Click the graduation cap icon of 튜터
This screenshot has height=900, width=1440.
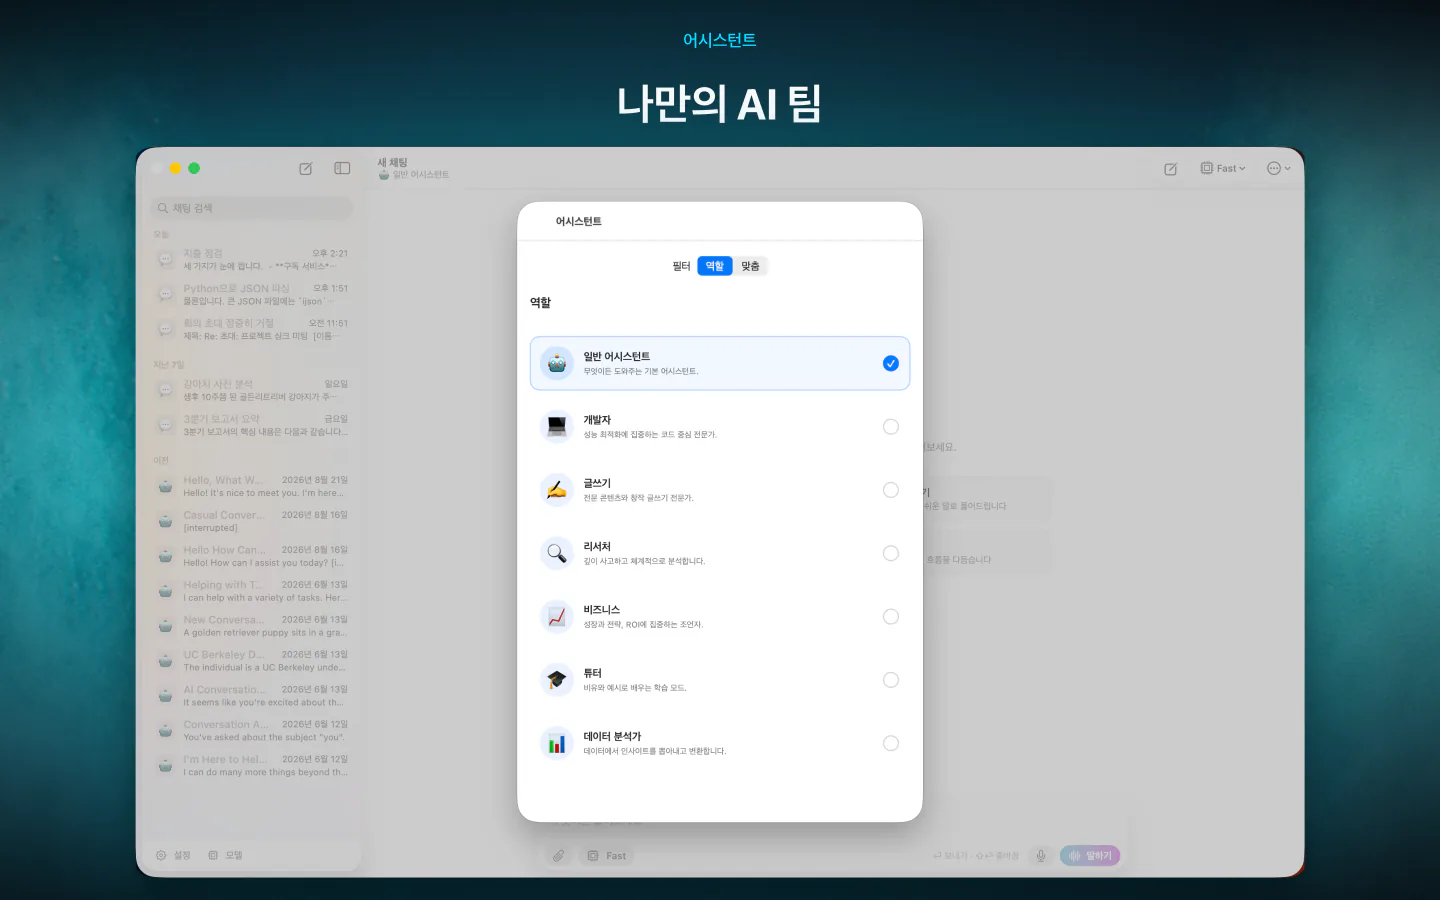[557, 680]
